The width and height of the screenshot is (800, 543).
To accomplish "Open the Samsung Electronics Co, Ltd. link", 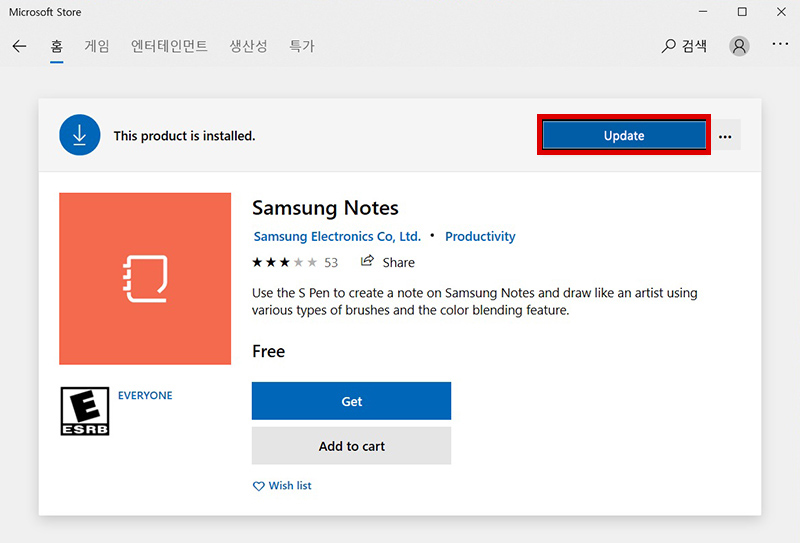I will click(337, 237).
